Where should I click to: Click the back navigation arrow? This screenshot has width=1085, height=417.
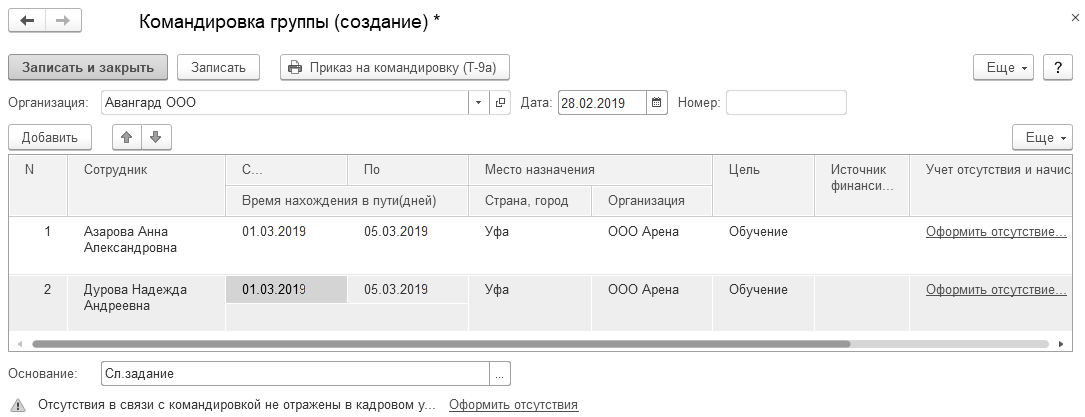coord(27,21)
